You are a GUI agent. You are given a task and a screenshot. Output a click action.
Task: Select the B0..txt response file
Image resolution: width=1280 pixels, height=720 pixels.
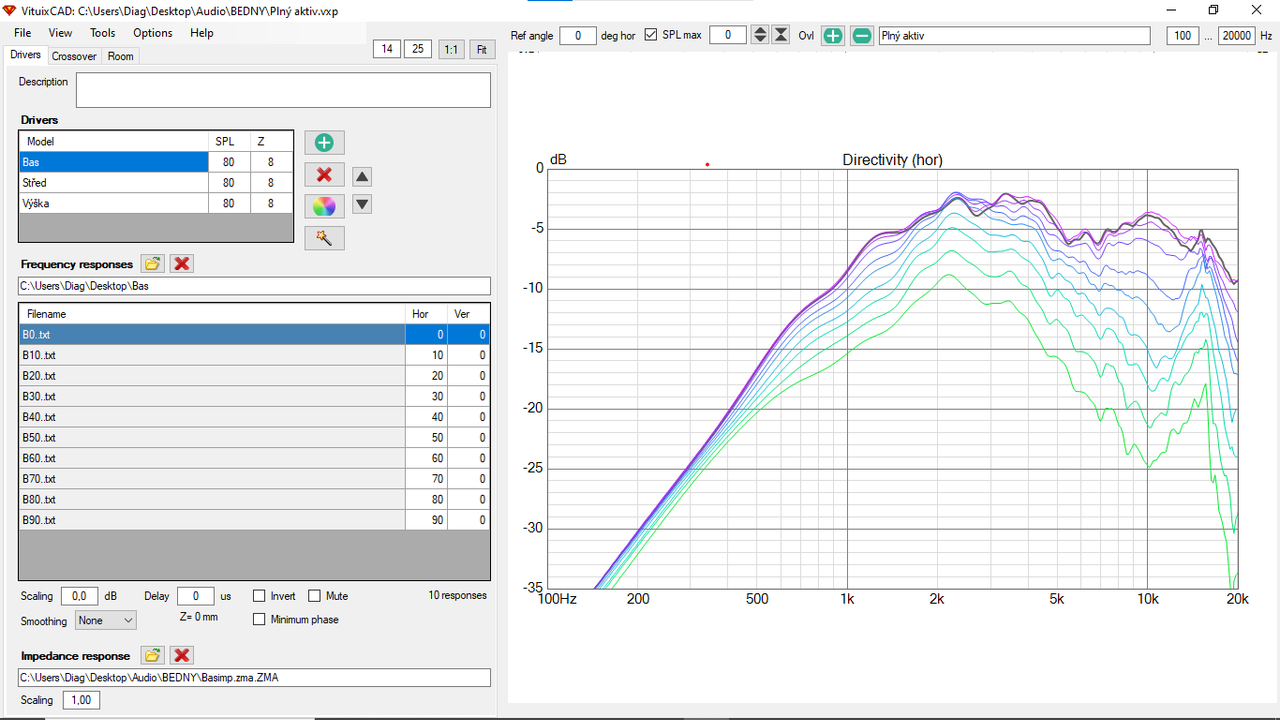pos(254,335)
